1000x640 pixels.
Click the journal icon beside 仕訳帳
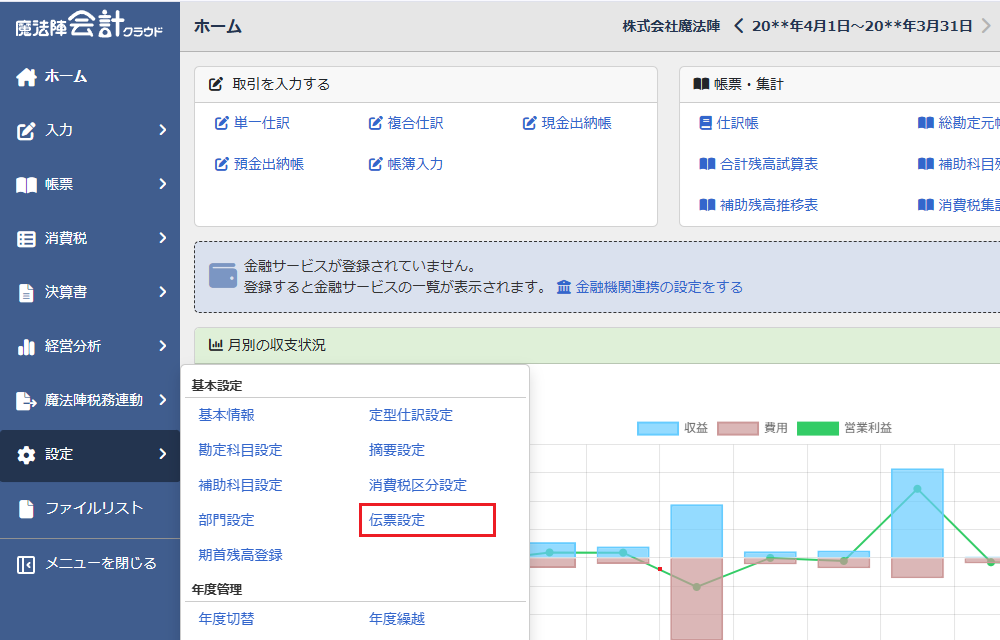coord(707,123)
